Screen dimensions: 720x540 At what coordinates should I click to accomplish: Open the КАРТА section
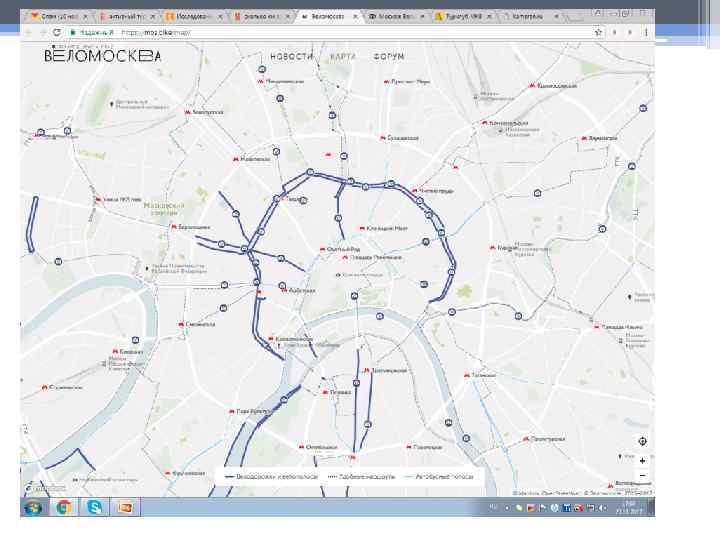point(343,56)
